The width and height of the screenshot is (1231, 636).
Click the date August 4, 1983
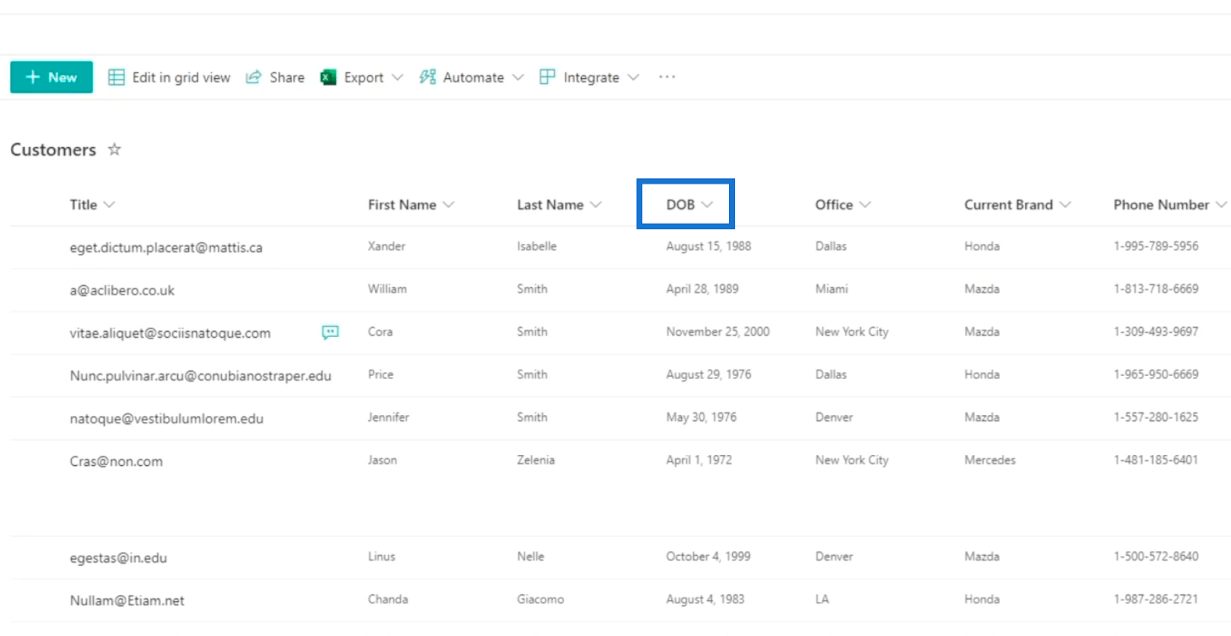point(705,600)
